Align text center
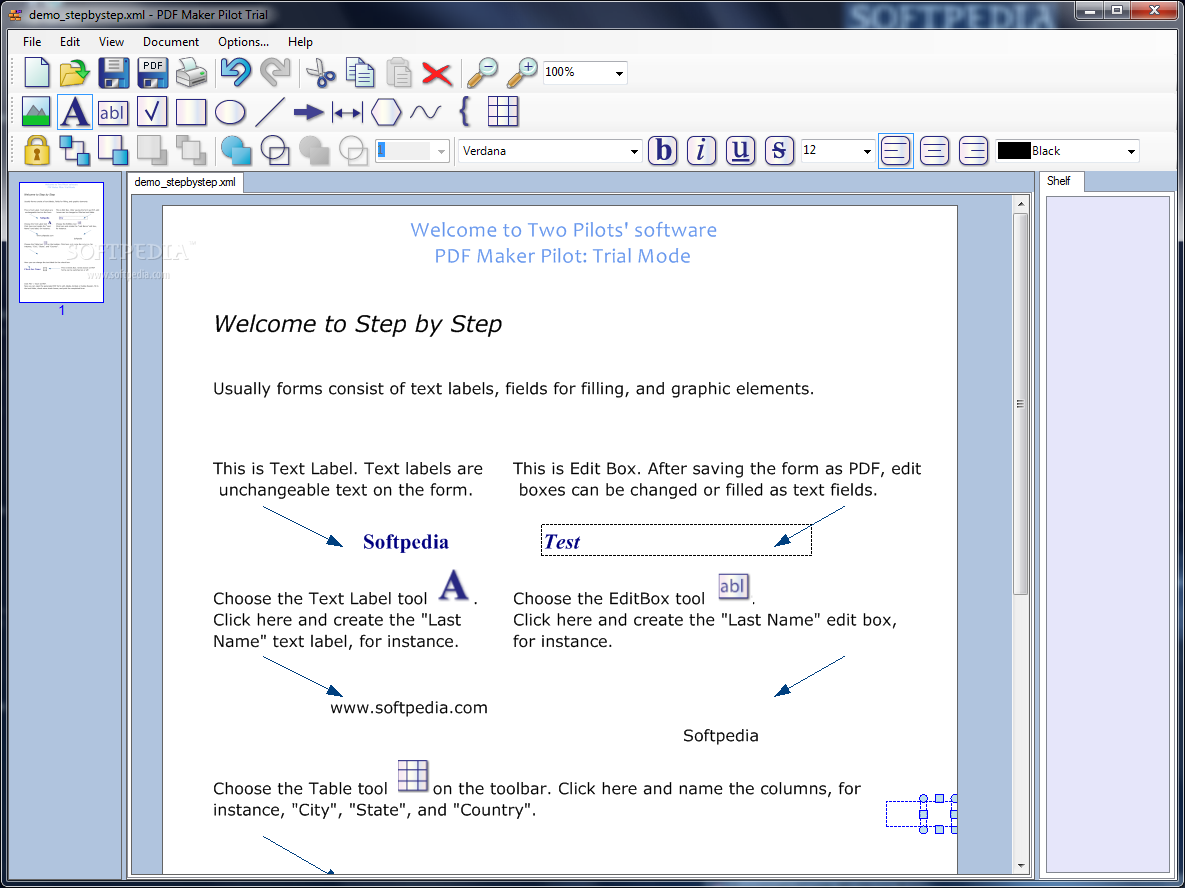 tap(935, 150)
